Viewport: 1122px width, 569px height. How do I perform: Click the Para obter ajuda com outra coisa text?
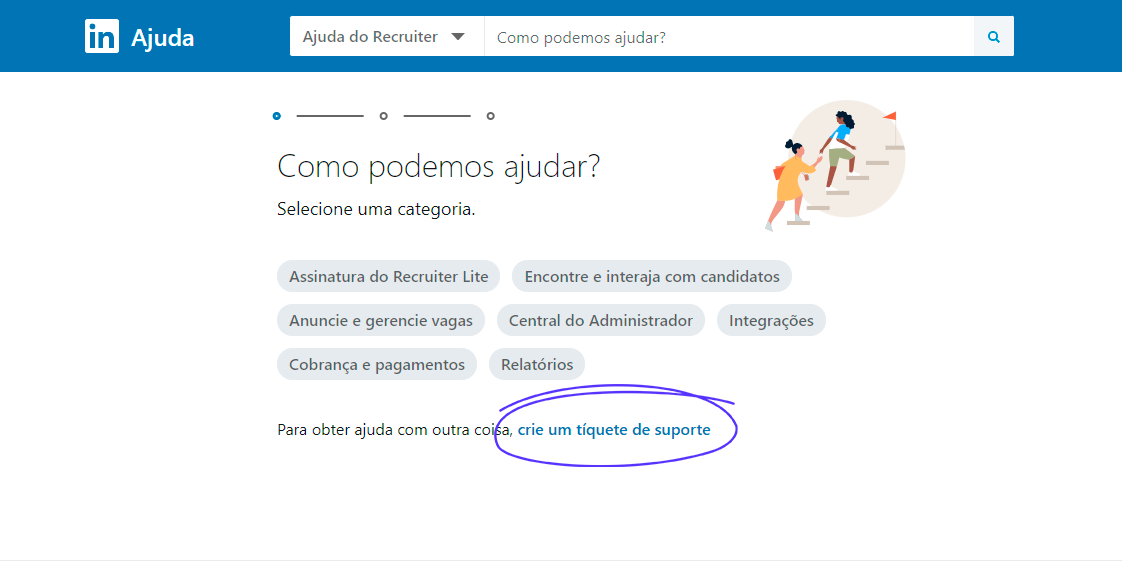pos(395,429)
